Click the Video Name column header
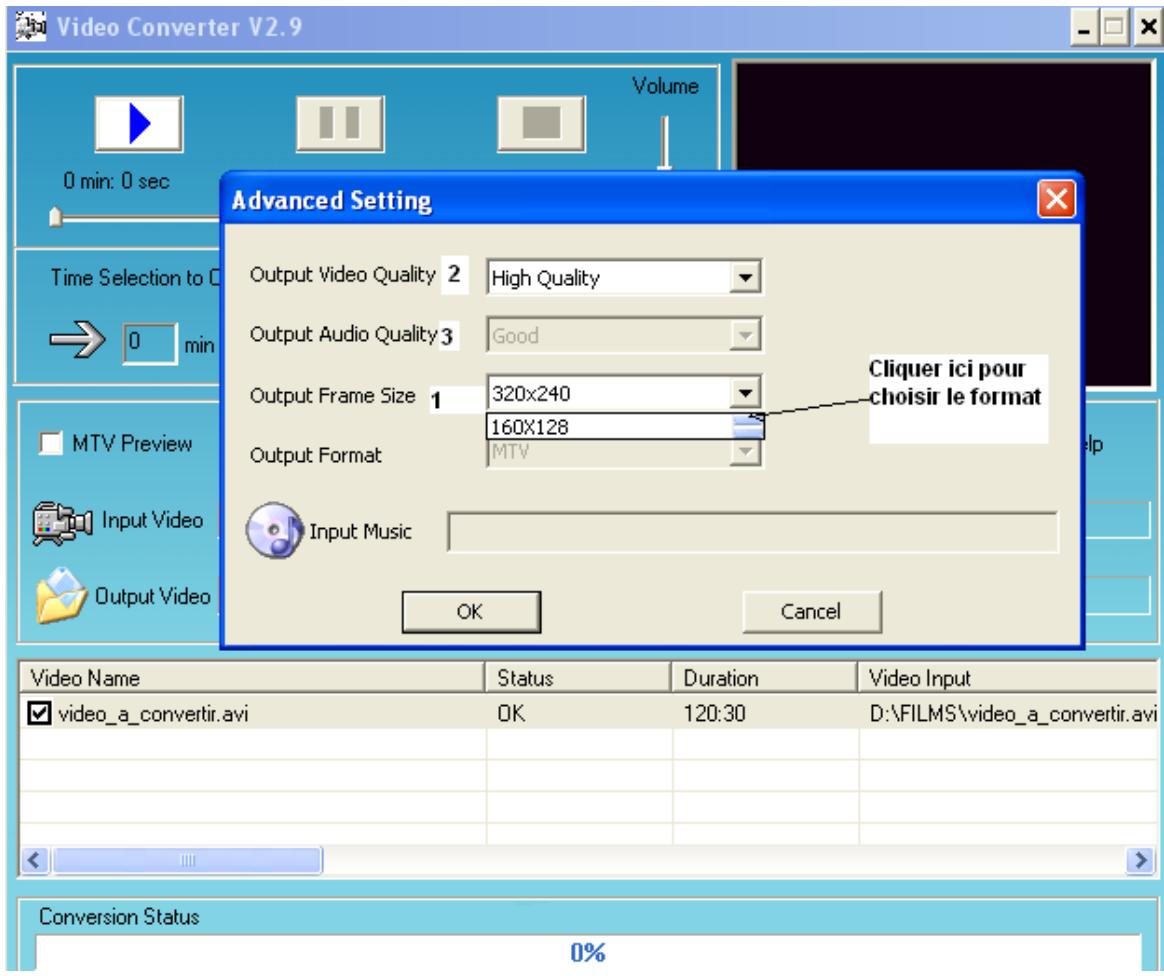1164x976 pixels. pyautogui.click(x=252, y=678)
